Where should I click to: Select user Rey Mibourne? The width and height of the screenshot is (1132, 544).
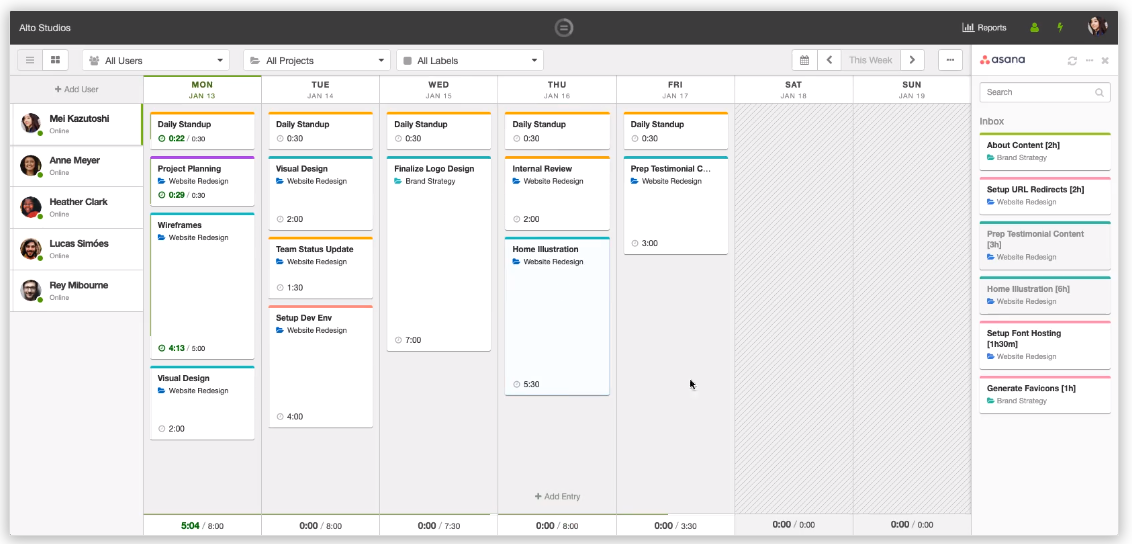coord(77,291)
